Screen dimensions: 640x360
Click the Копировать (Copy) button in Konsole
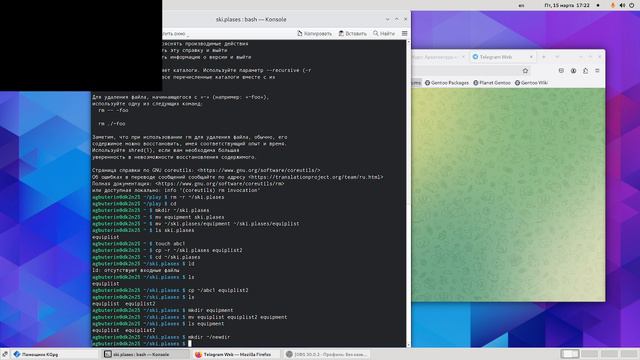[314, 33]
